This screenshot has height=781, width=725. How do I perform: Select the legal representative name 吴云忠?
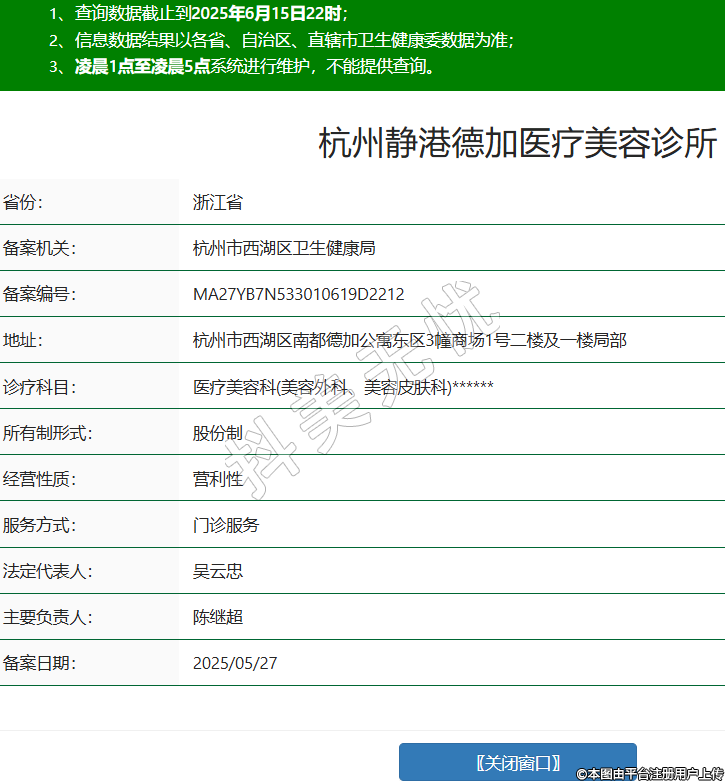218,571
